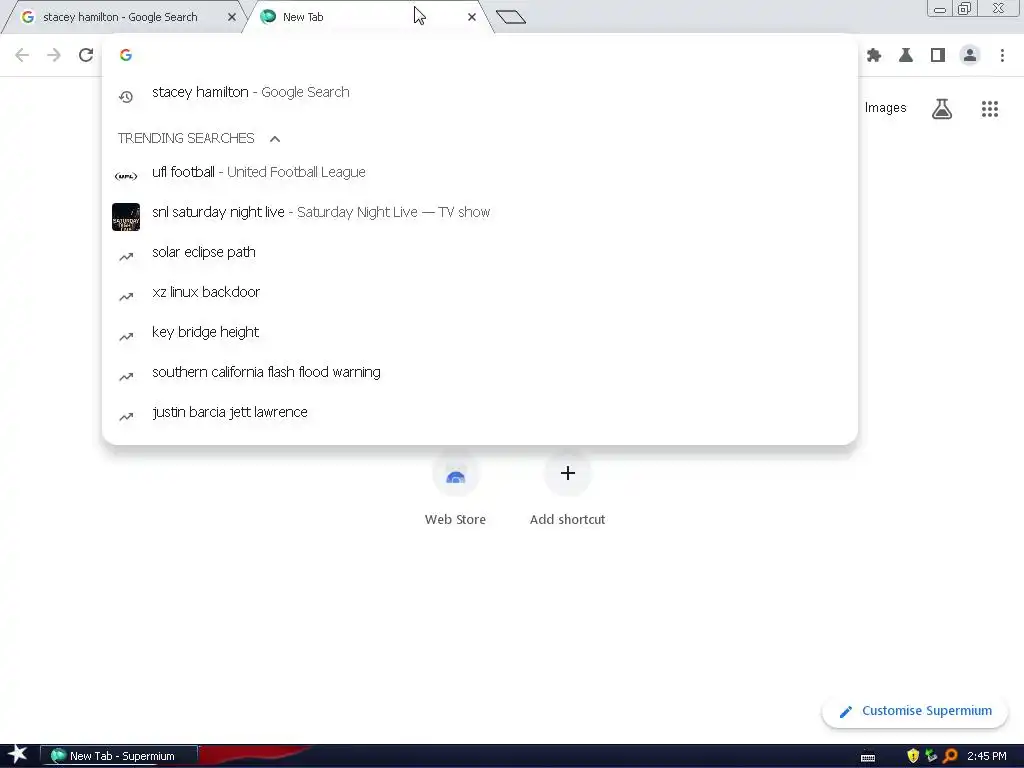The image size is (1024, 768).
Task: Click the yellow shield tray icon
Action: click(913, 756)
